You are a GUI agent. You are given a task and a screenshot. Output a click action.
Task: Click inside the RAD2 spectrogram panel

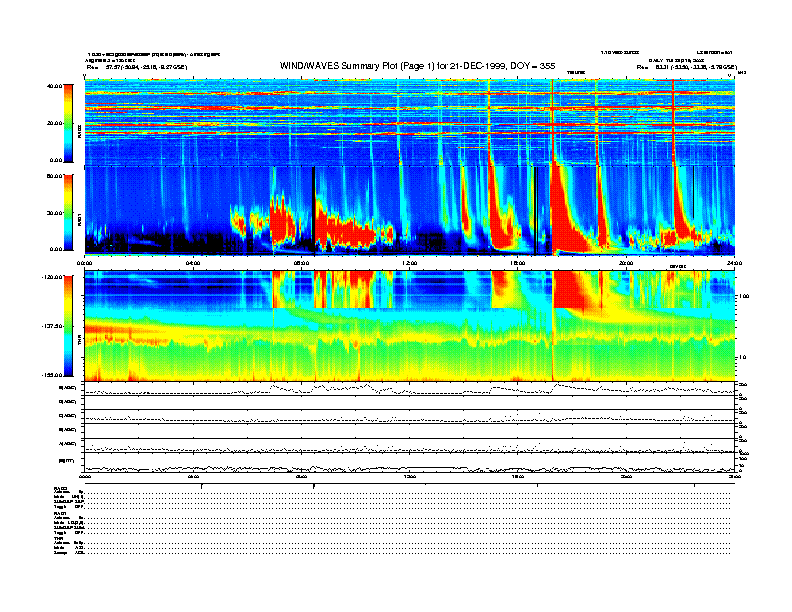coord(410,123)
